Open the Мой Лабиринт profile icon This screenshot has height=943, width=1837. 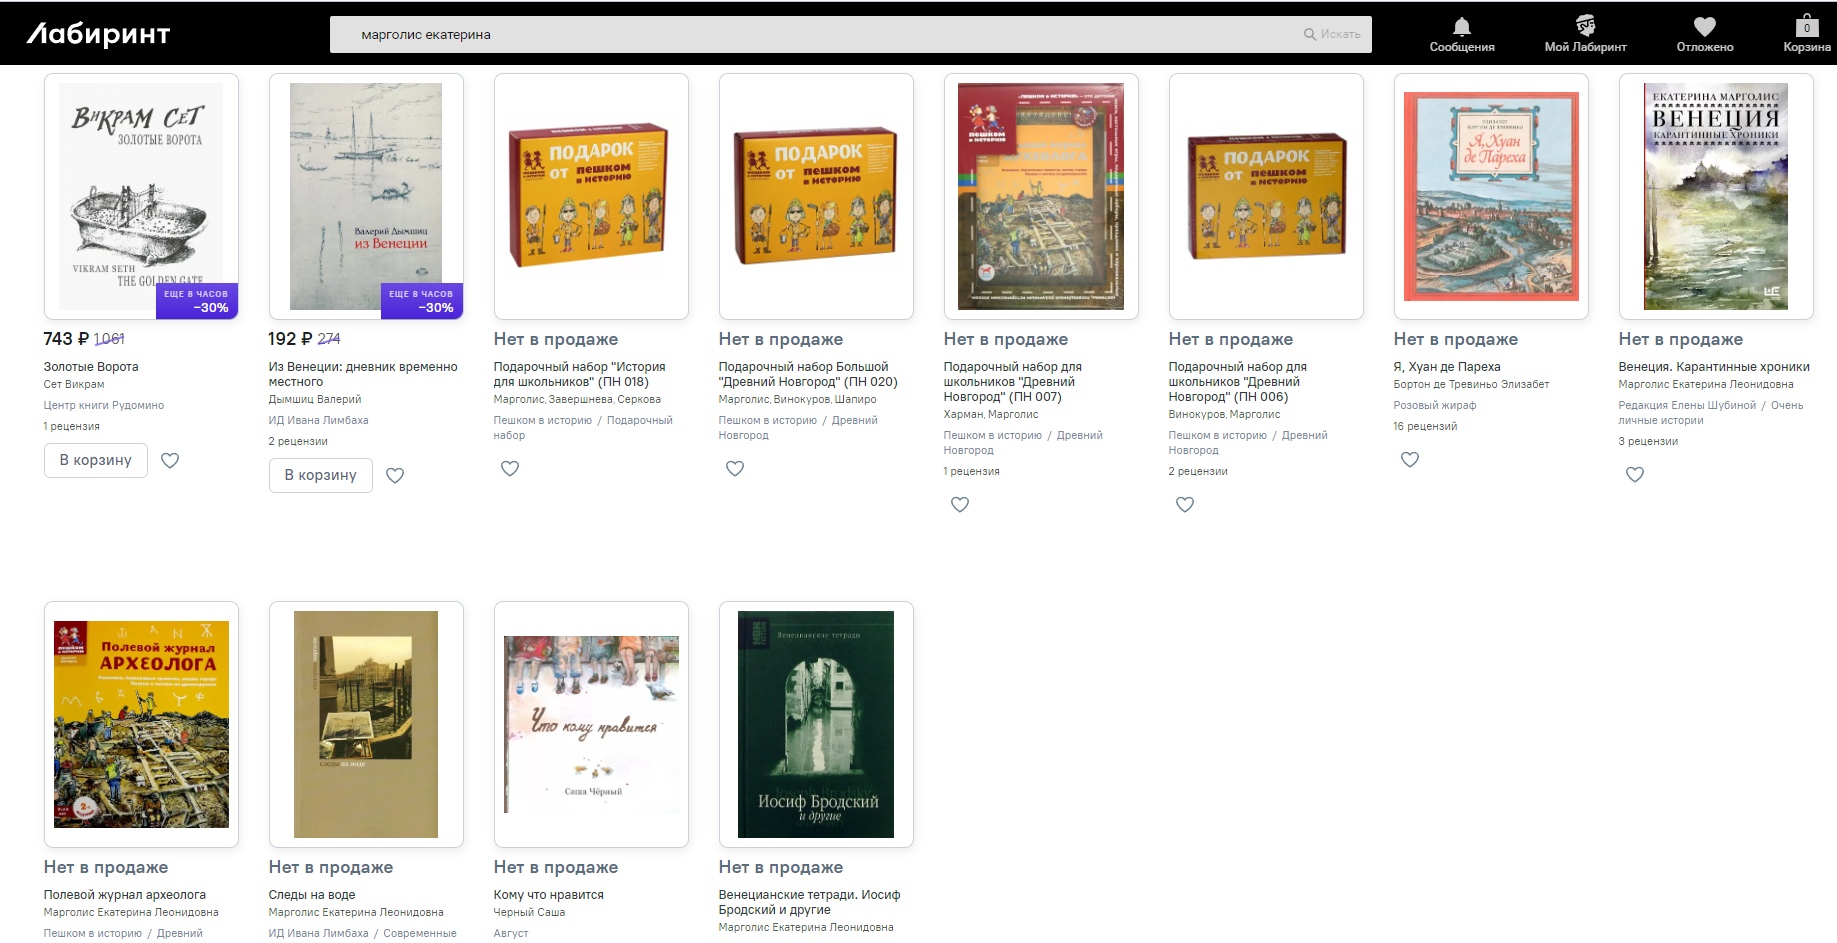pos(1585,26)
